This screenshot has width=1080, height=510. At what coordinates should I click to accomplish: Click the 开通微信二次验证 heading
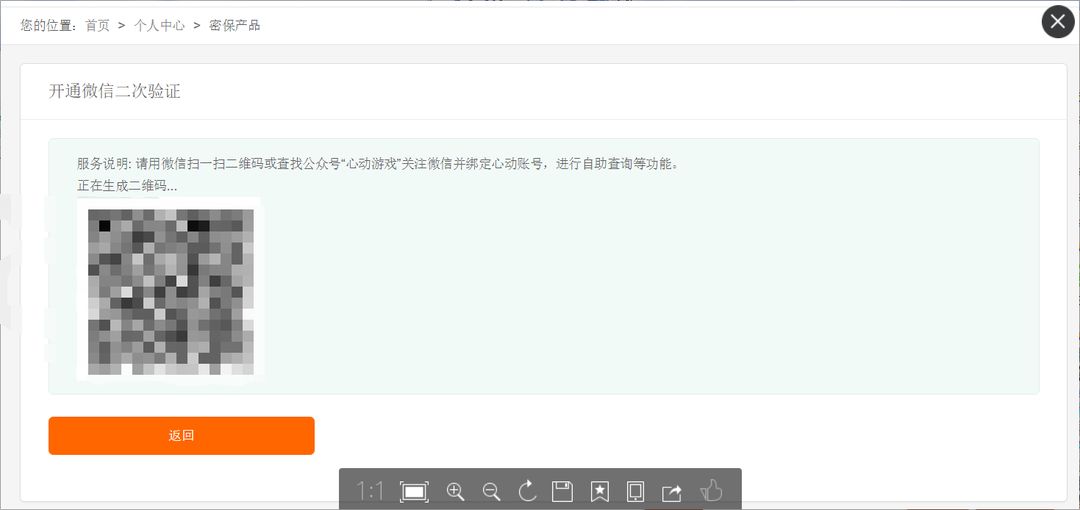tap(114, 91)
